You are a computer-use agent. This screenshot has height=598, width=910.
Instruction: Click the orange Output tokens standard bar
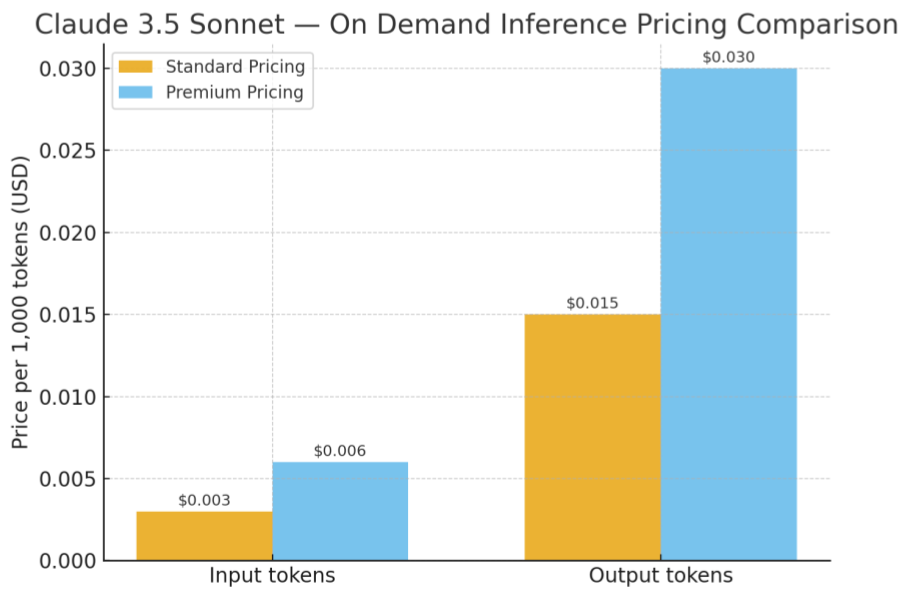(592, 437)
